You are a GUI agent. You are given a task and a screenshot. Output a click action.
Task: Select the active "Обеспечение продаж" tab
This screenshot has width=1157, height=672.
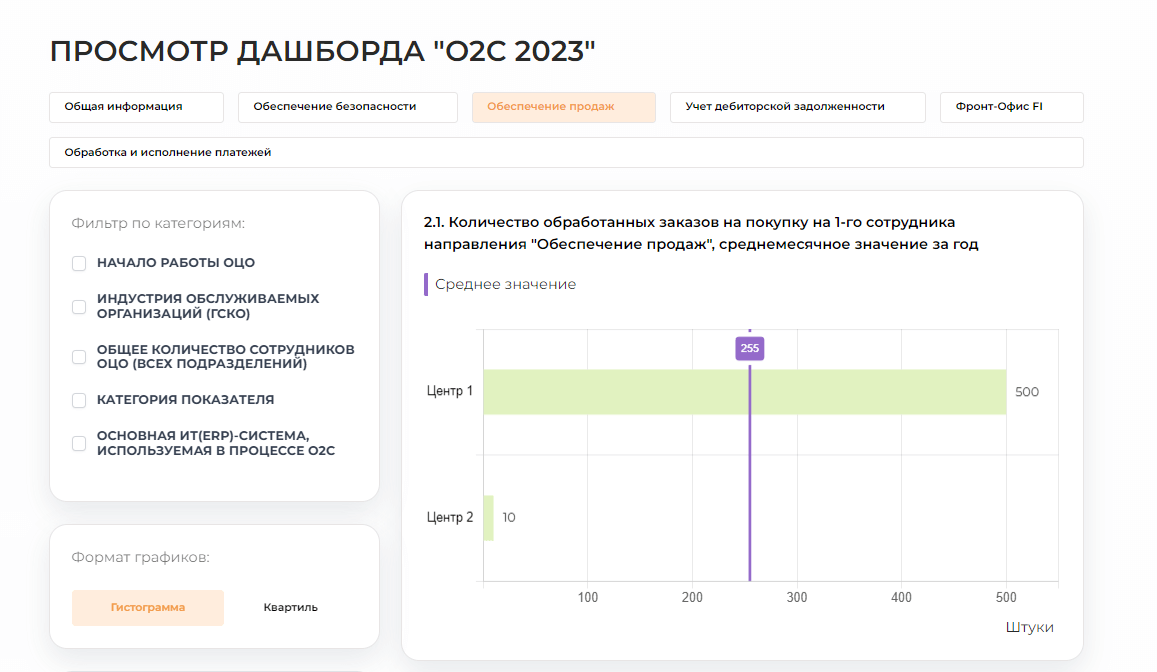pos(563,107)
